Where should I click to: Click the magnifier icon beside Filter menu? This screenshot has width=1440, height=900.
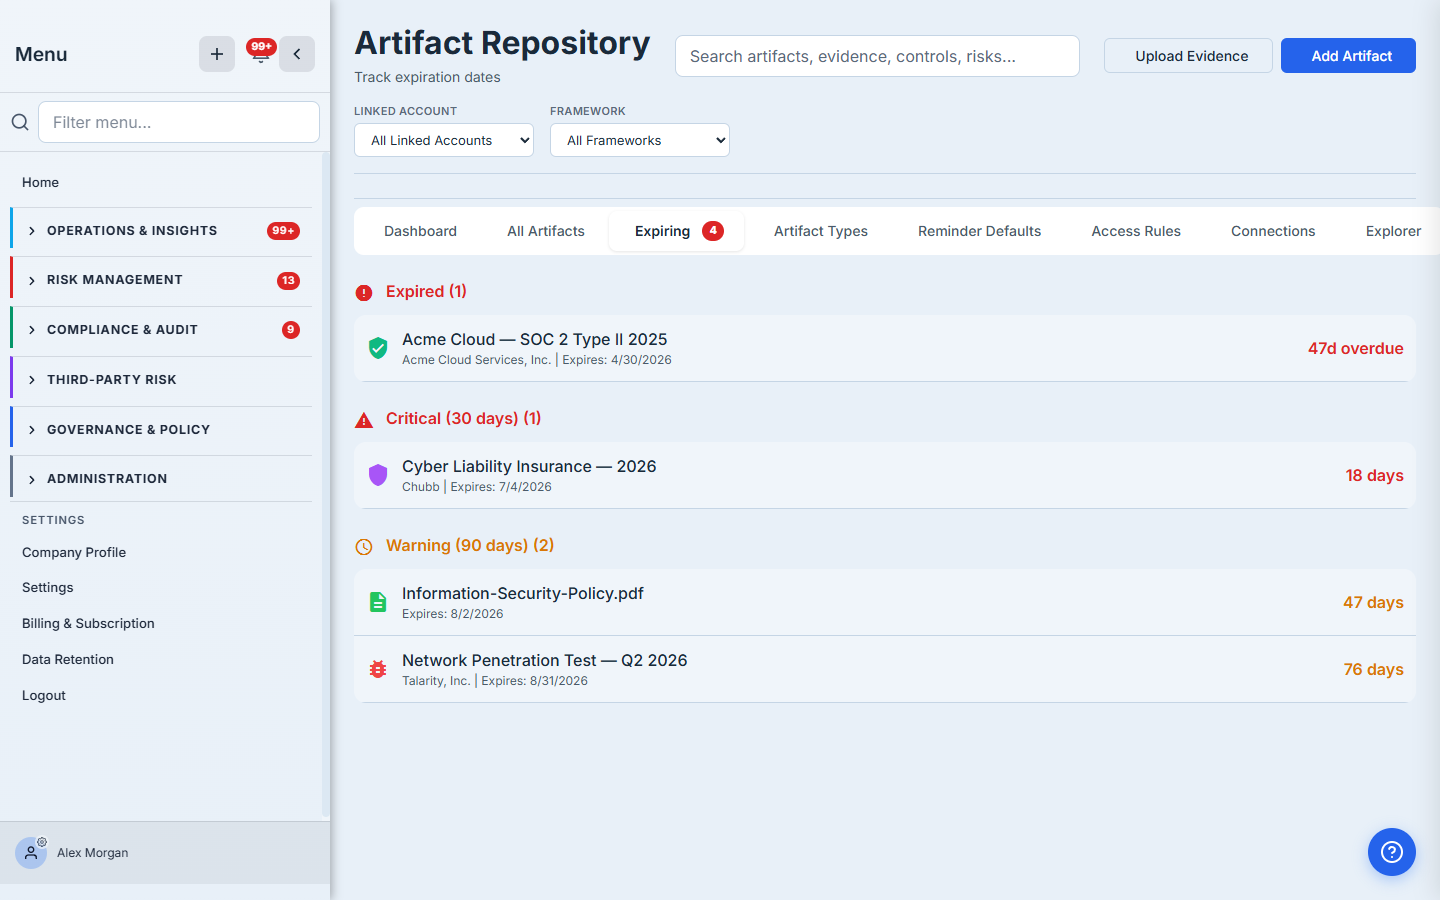(x=20, y=122)
